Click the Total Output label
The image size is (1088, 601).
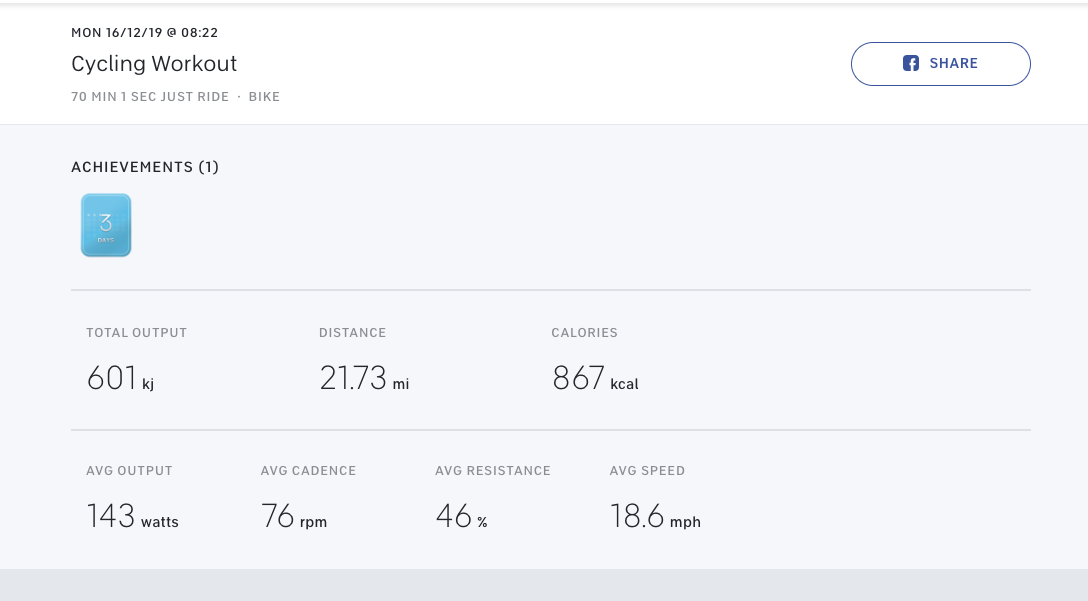(136, 333)
